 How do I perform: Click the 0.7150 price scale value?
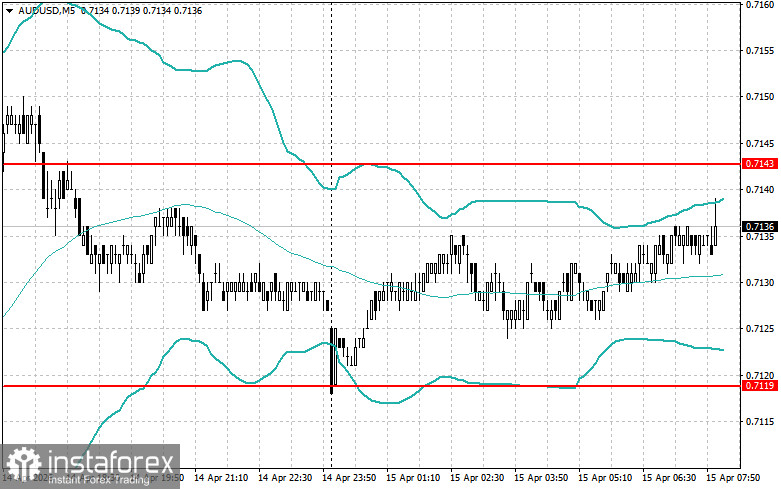(x=760, y=97)
